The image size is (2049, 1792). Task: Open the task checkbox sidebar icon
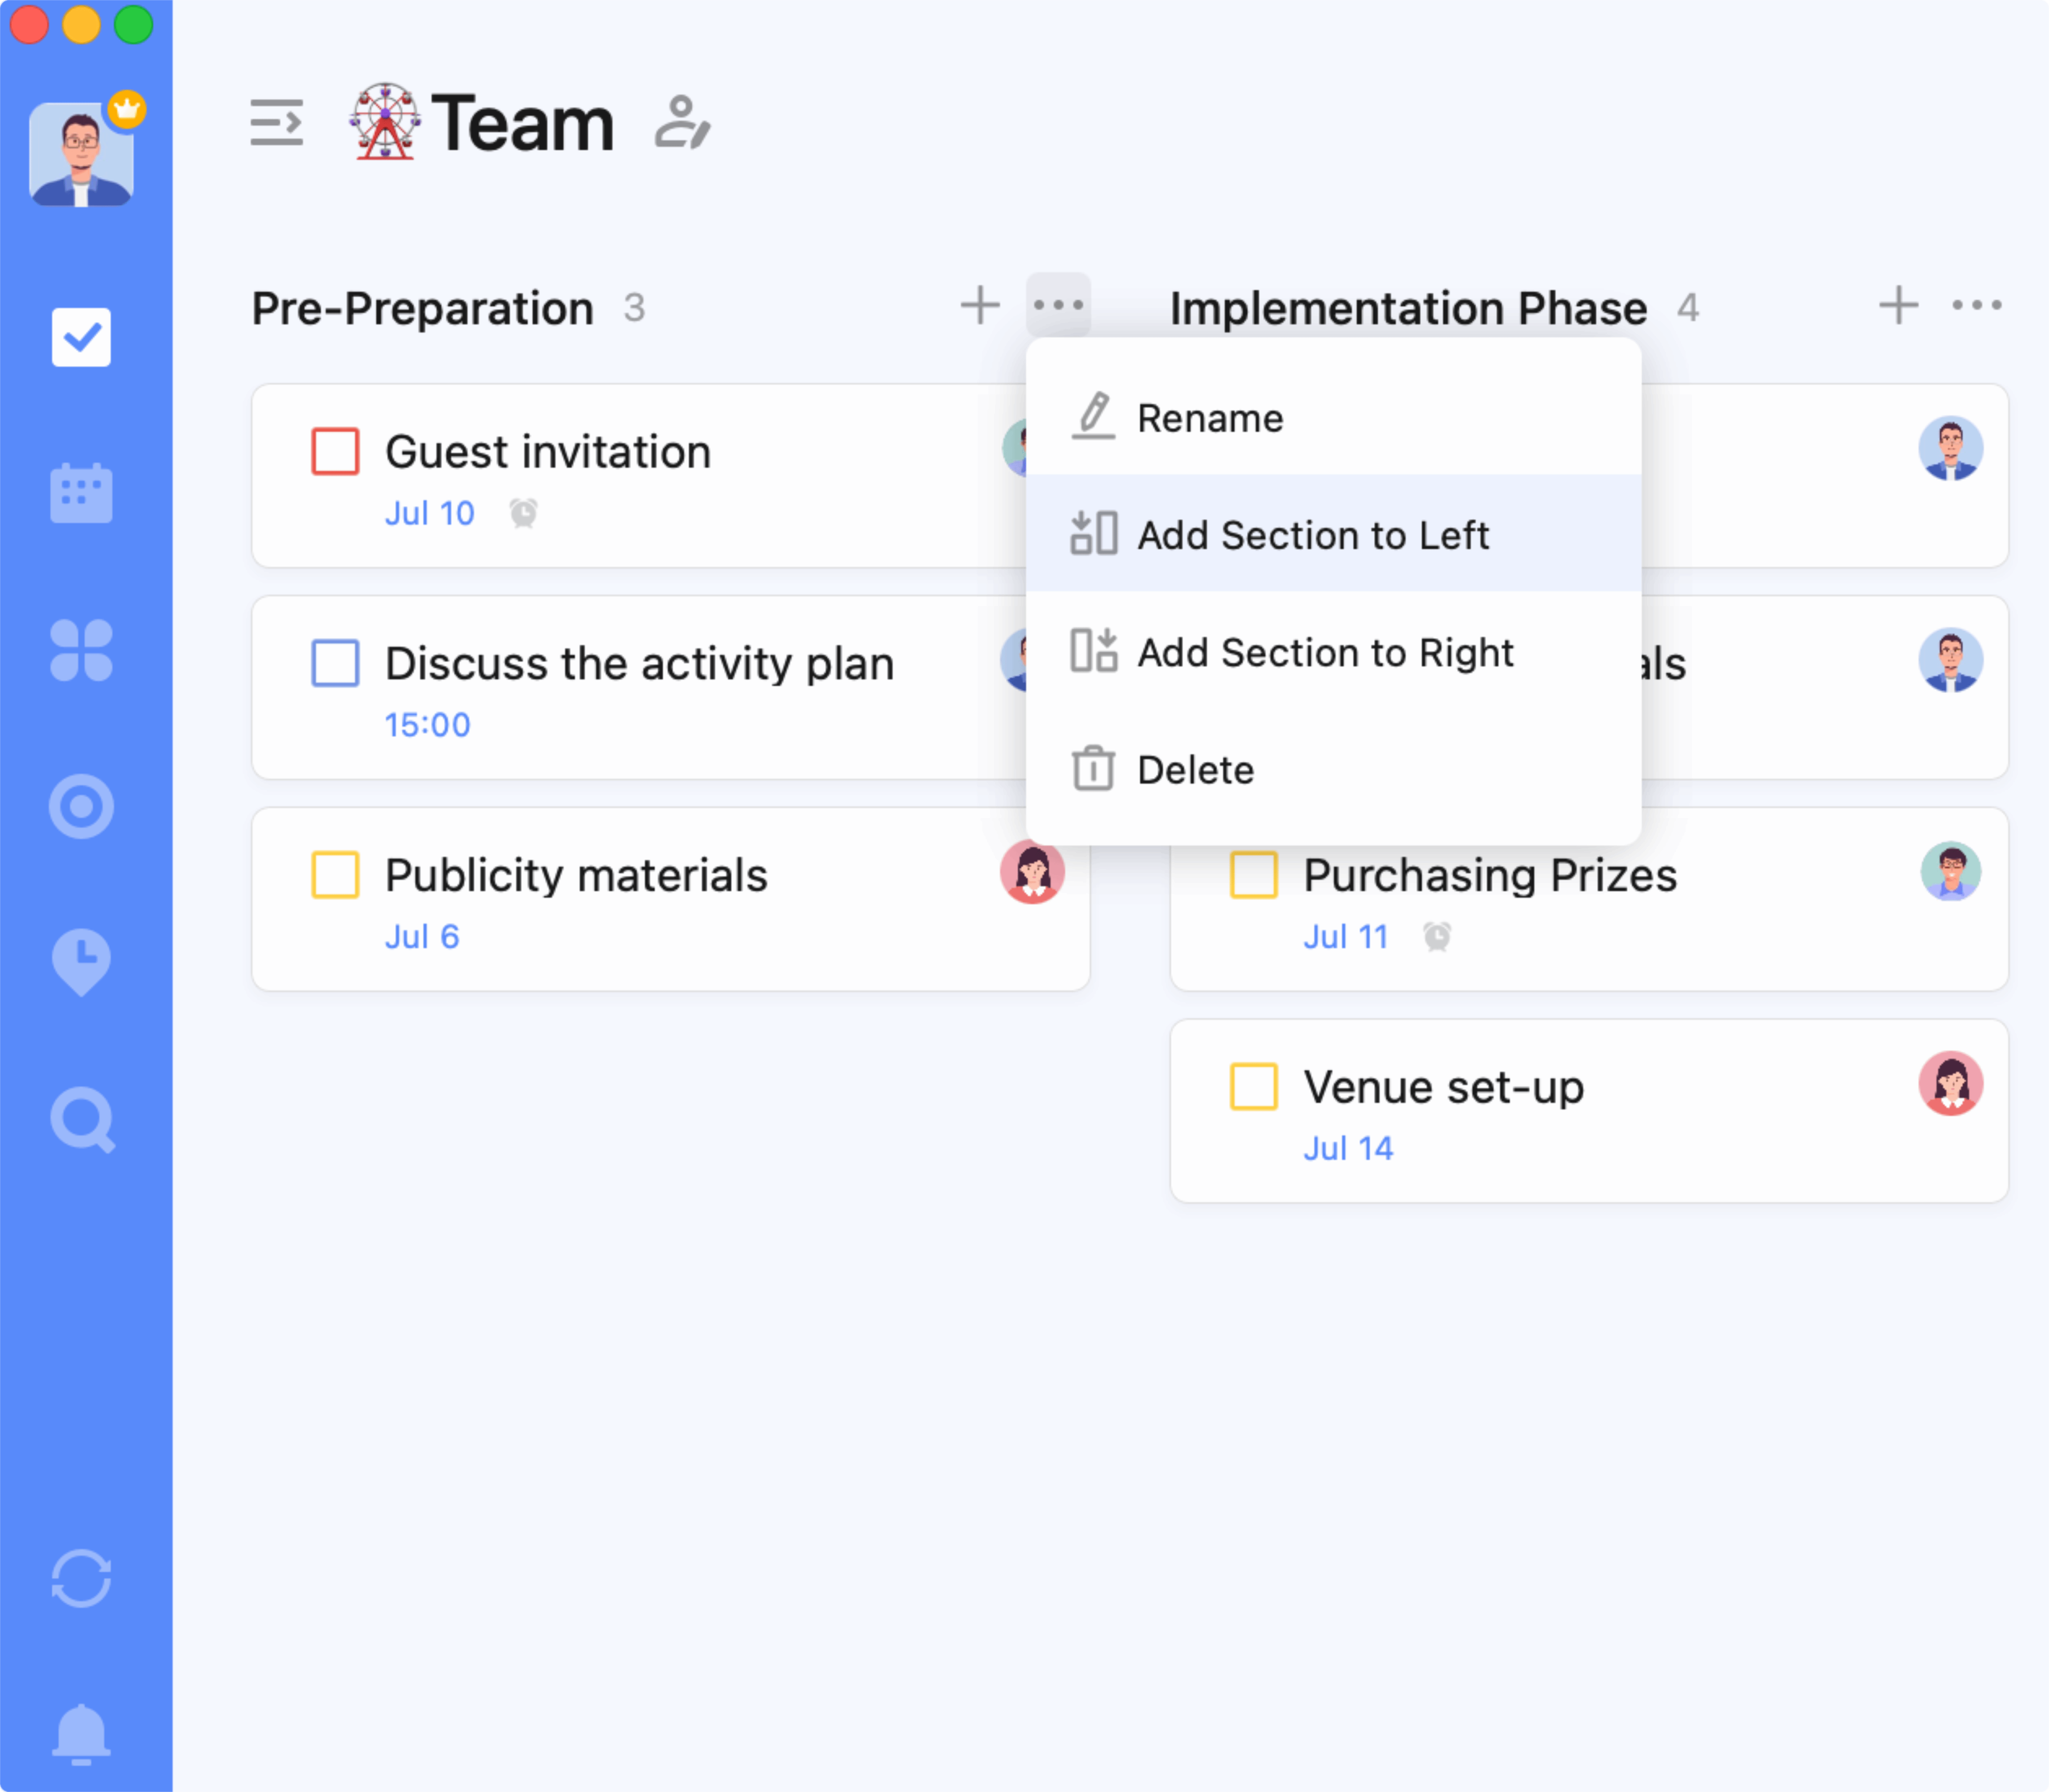pos(81,337)
